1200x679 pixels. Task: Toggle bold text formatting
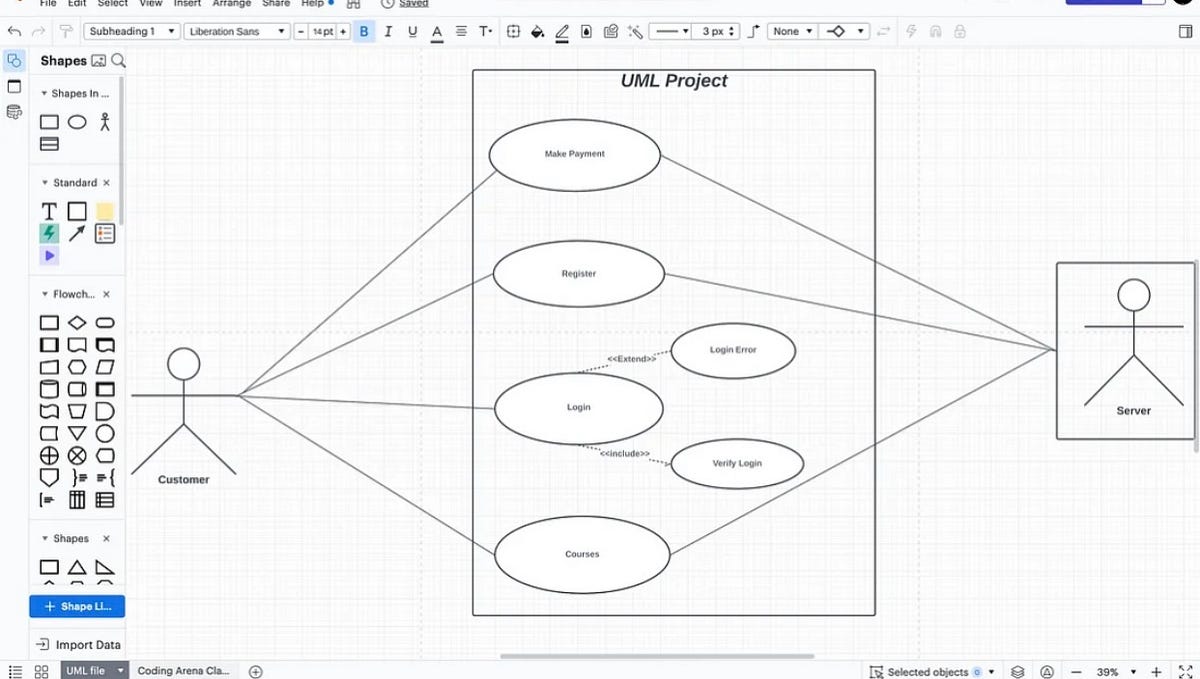click(x=363, y=31)
